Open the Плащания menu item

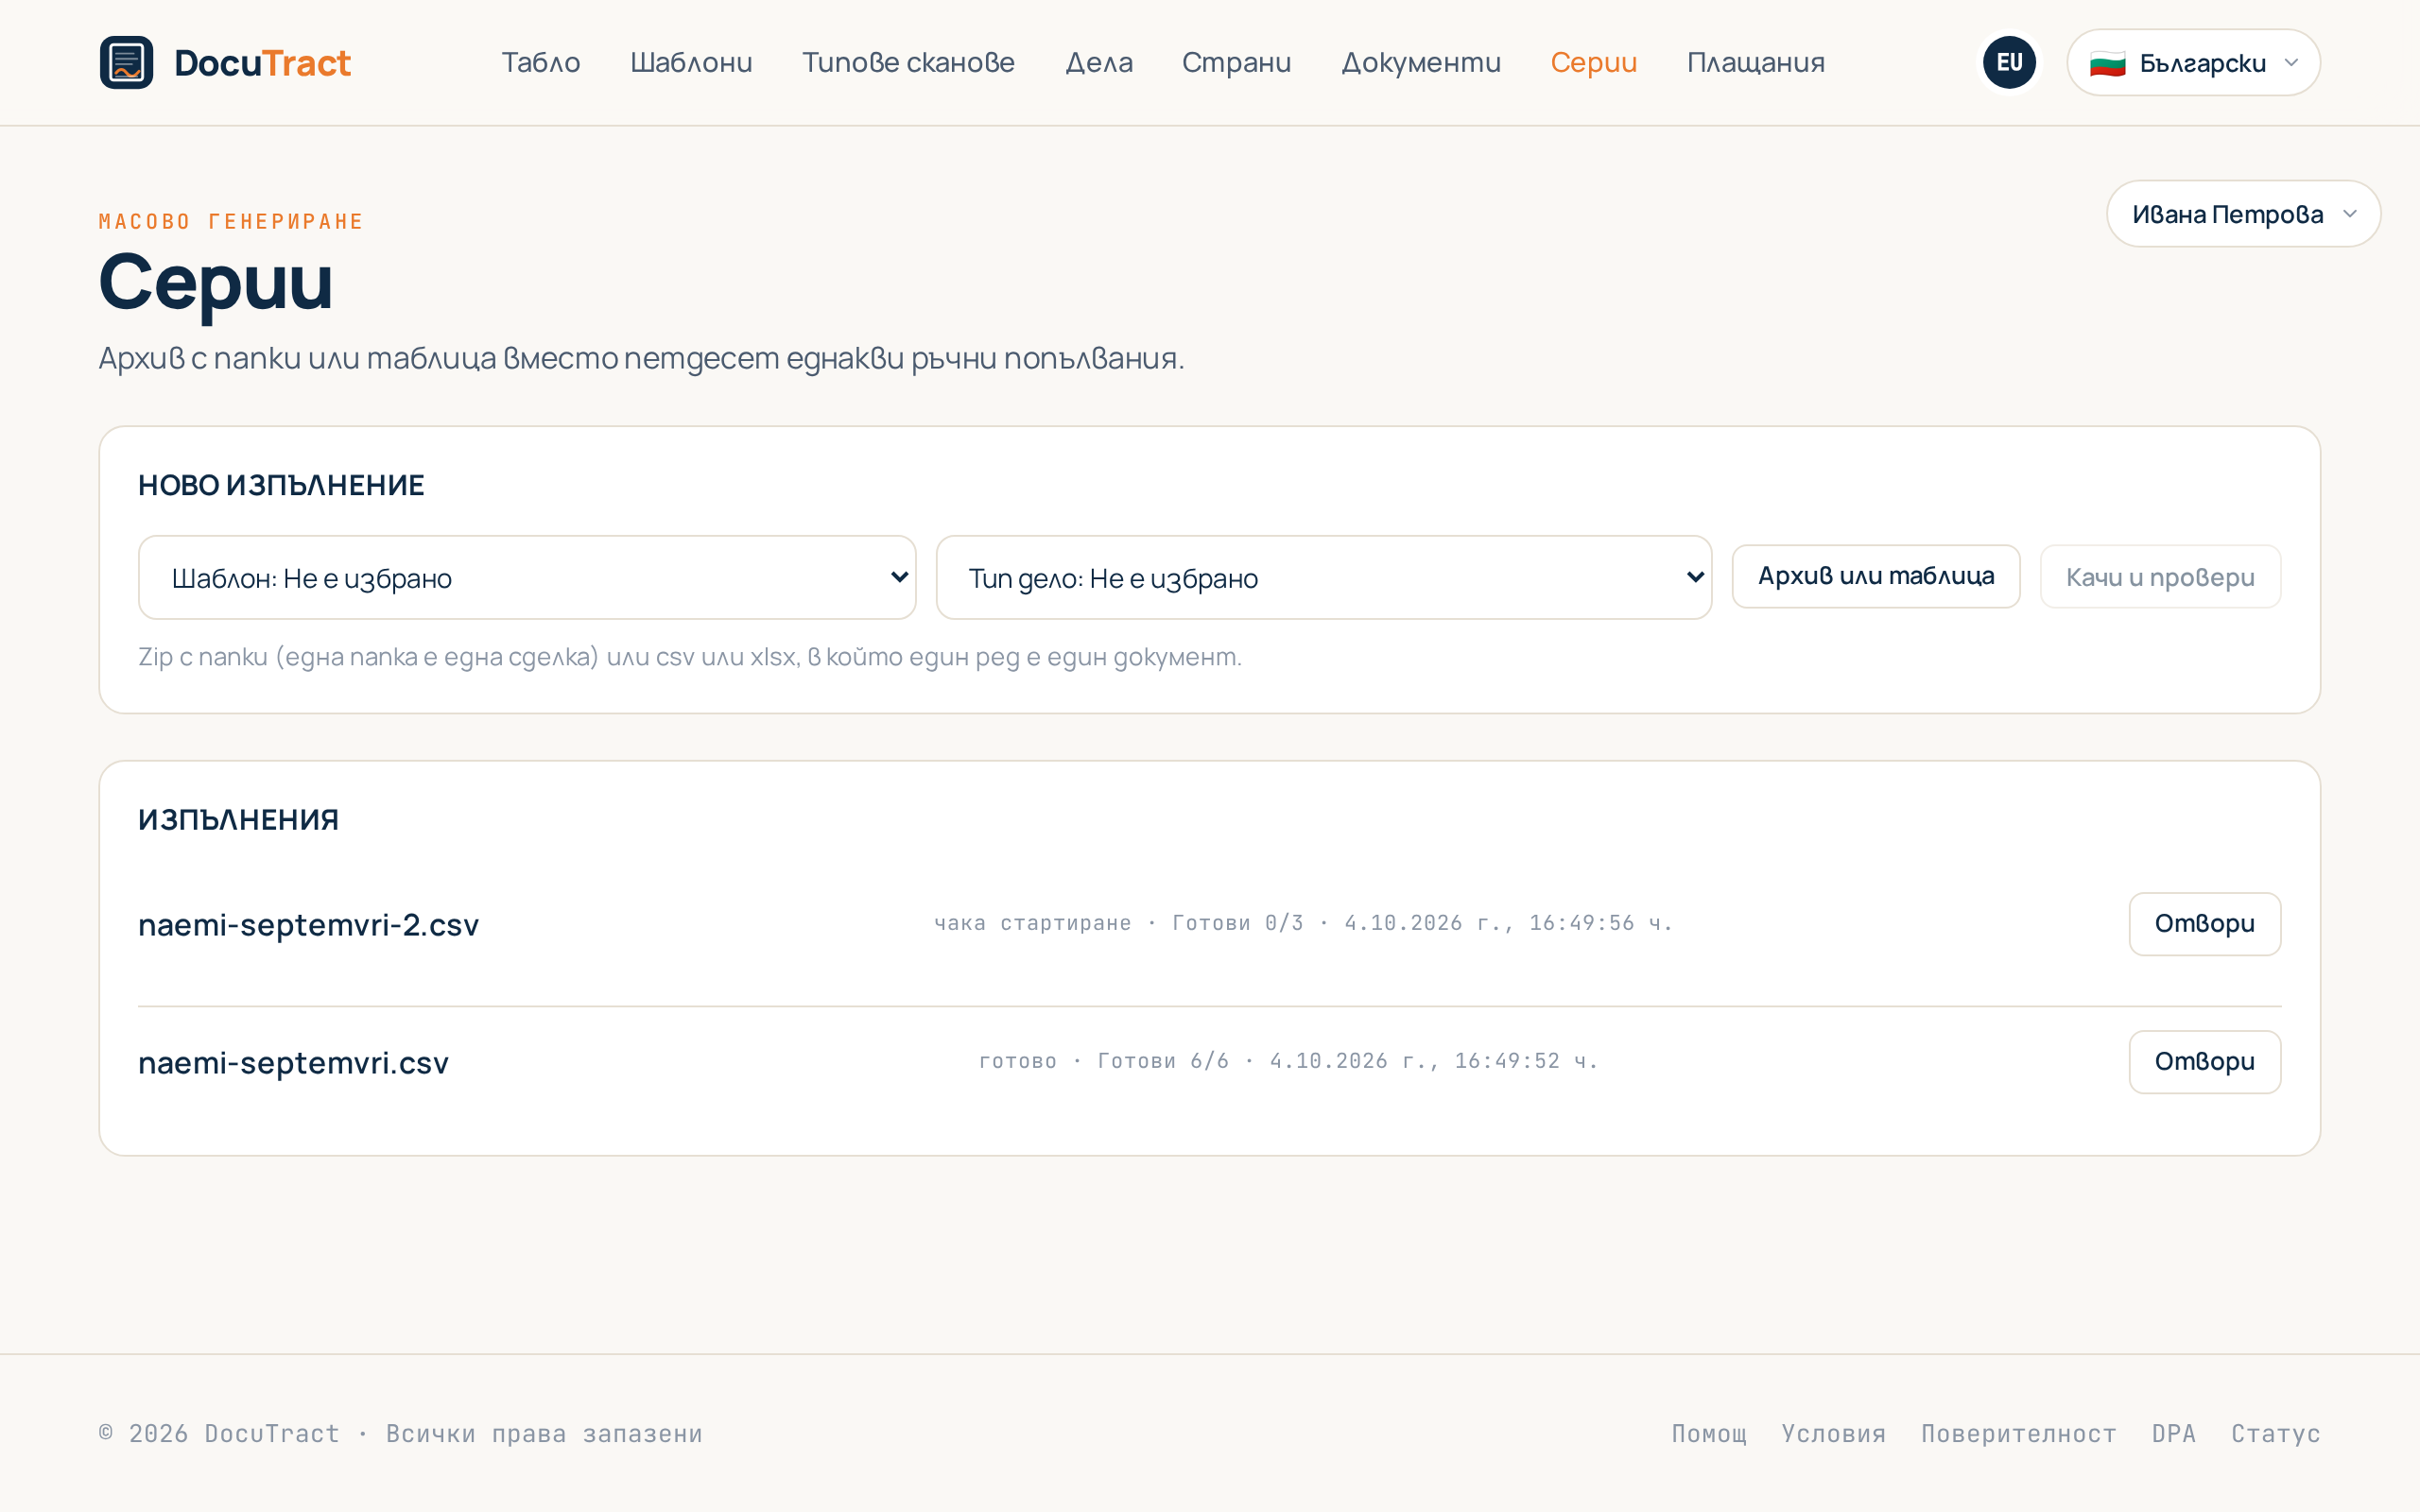[1755, 62]
